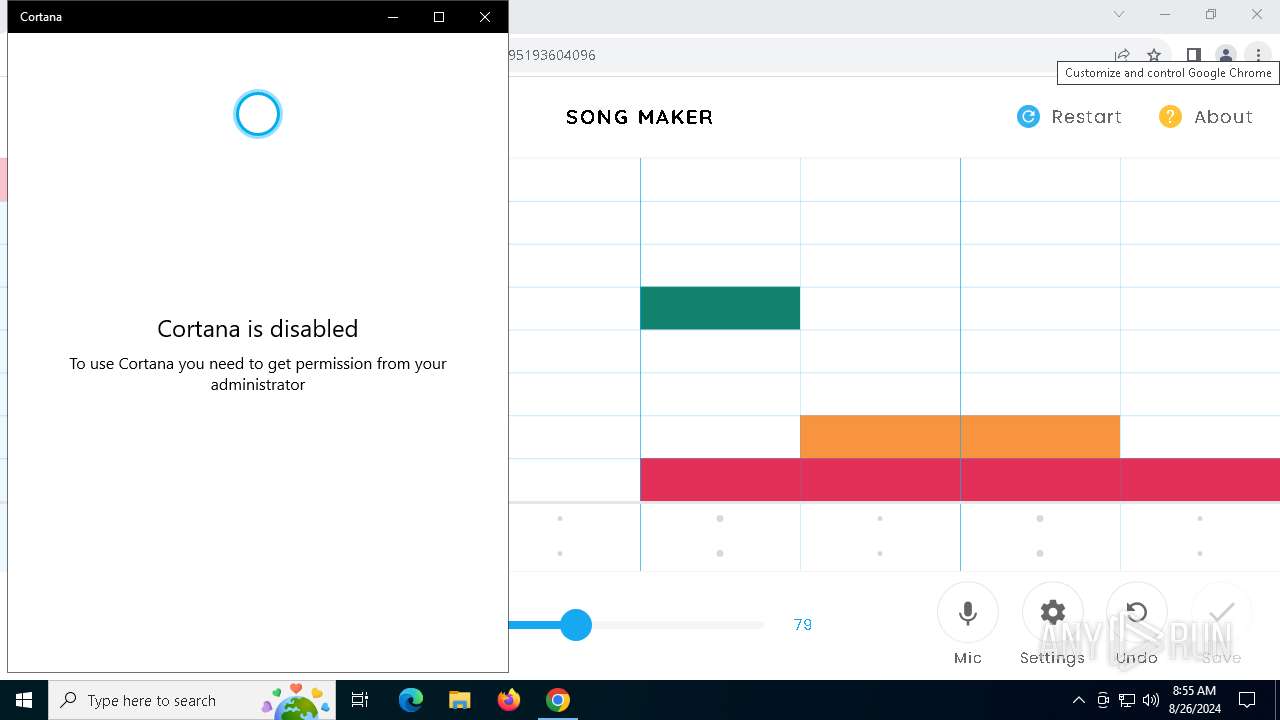The width and height of the screenshot is (1280, 720).
Task: Close the Cortana window
Action: pyautogui.click(x=485, y=17)
